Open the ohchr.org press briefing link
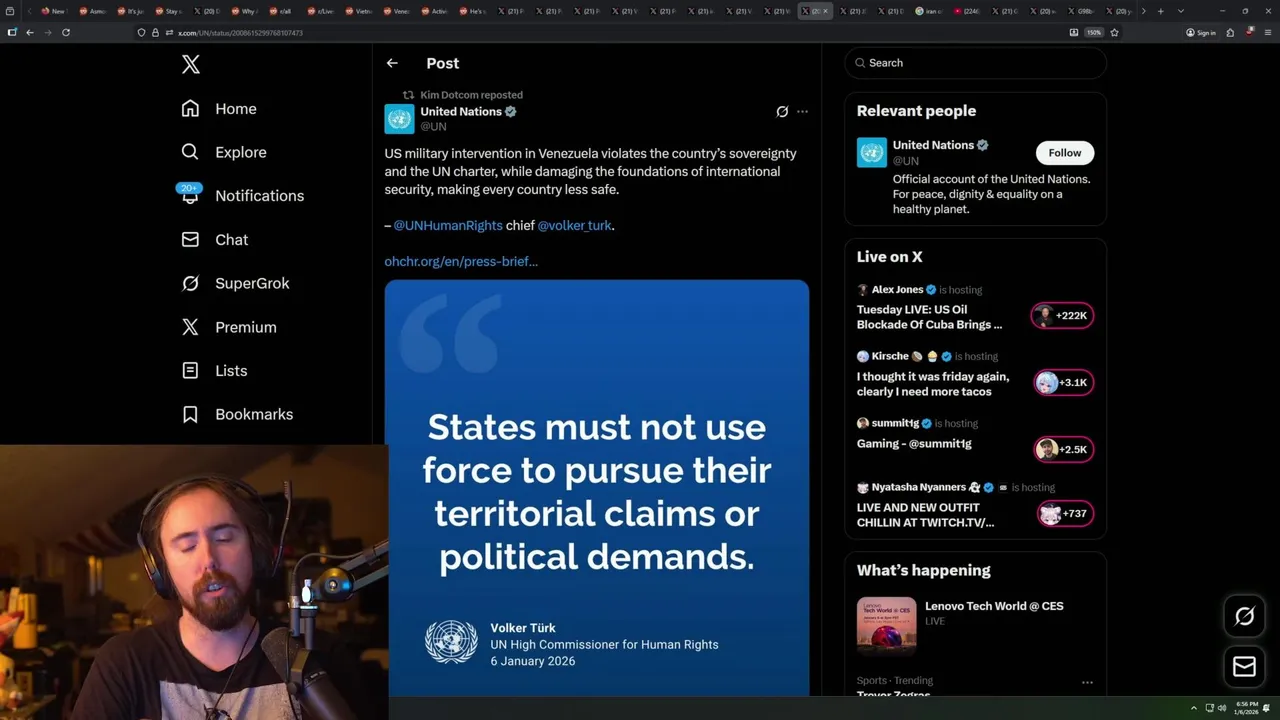Screen dimensions: 1280x720 pos(461,262)
